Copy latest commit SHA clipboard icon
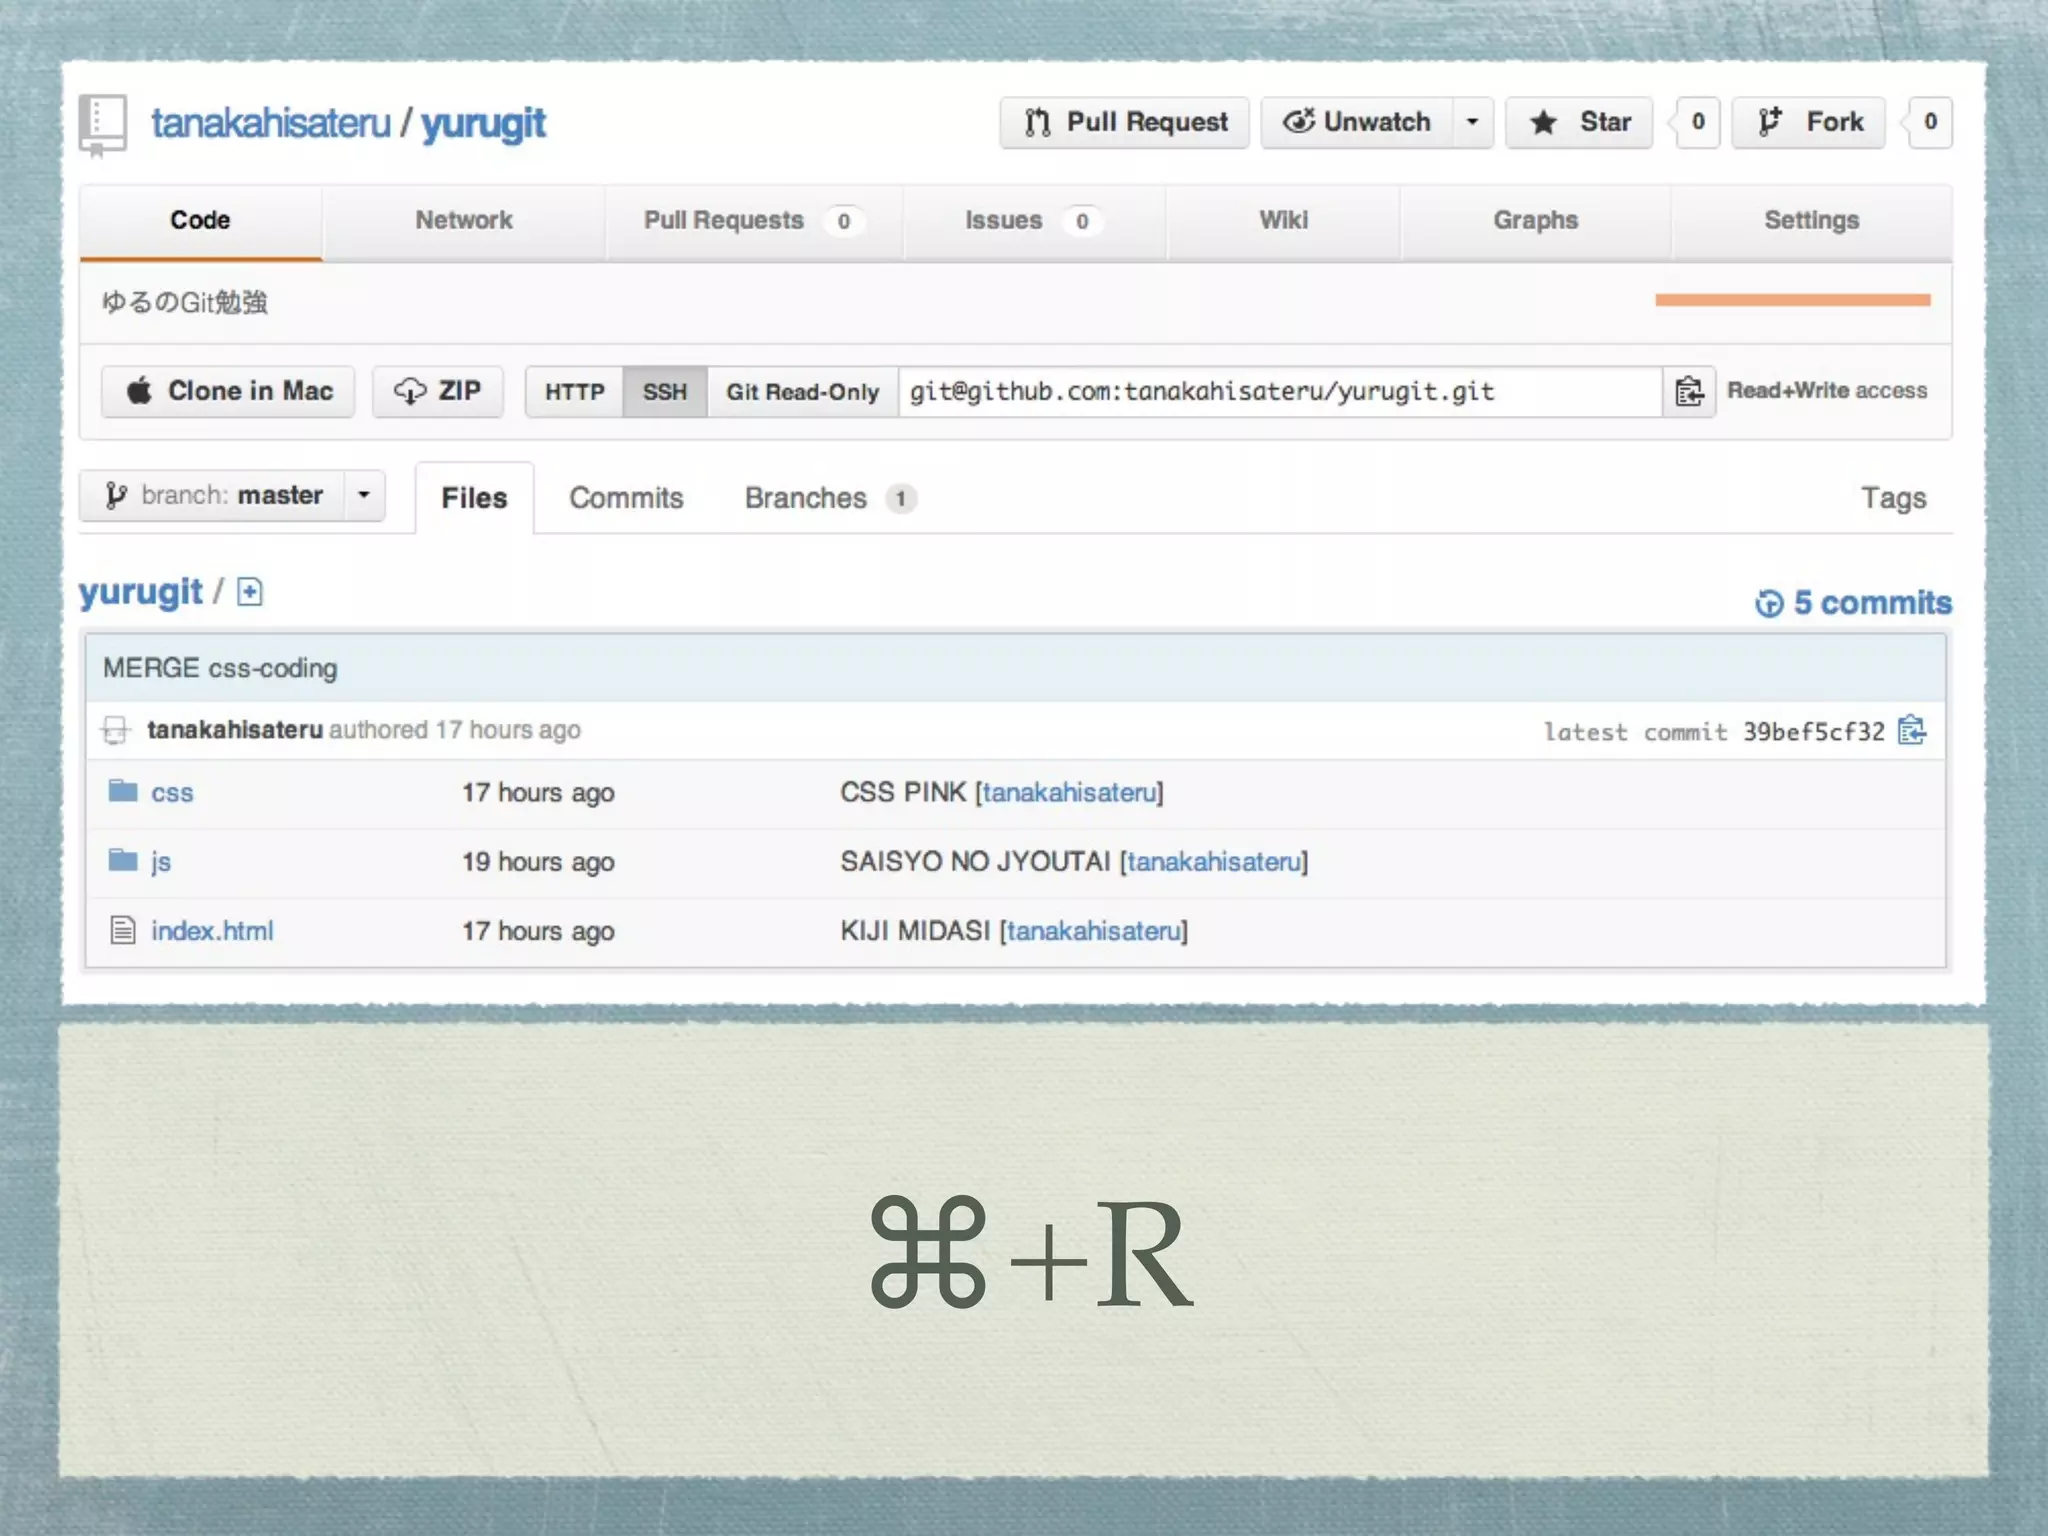Image resolution: width=2048 pixels, height=1536 pixels. pos(1911,731)
